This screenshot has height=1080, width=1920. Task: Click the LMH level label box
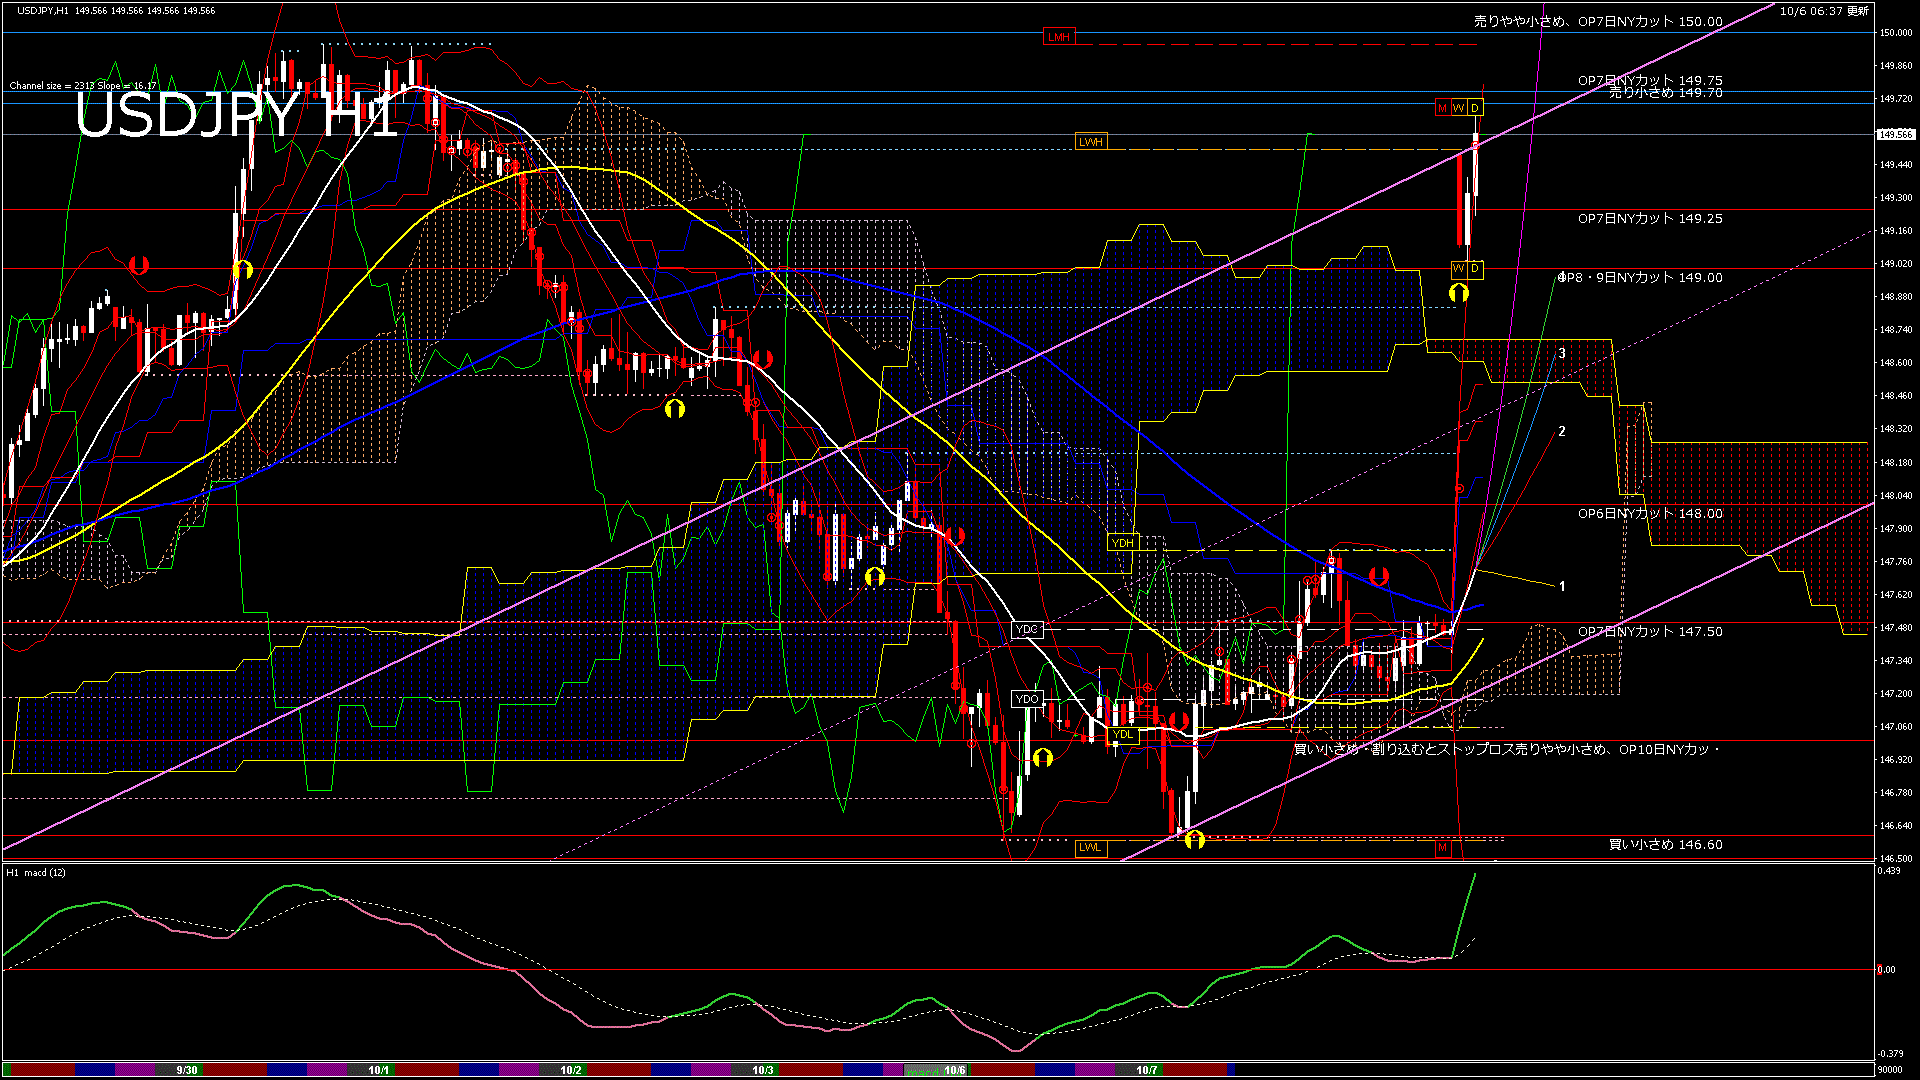(x=1058, y=37)
